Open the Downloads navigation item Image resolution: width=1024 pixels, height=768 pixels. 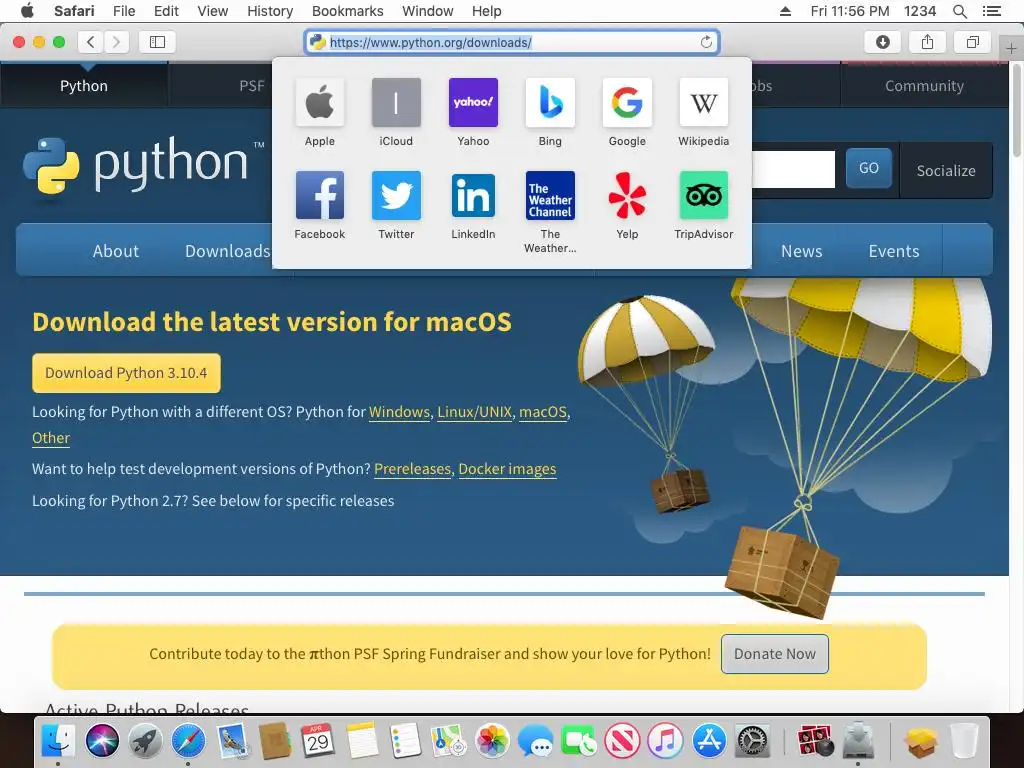(227, 251)
